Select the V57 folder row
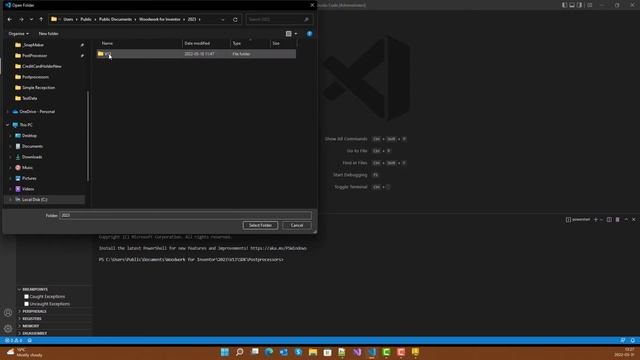640x360 pixels. click(x=196, y=54)
